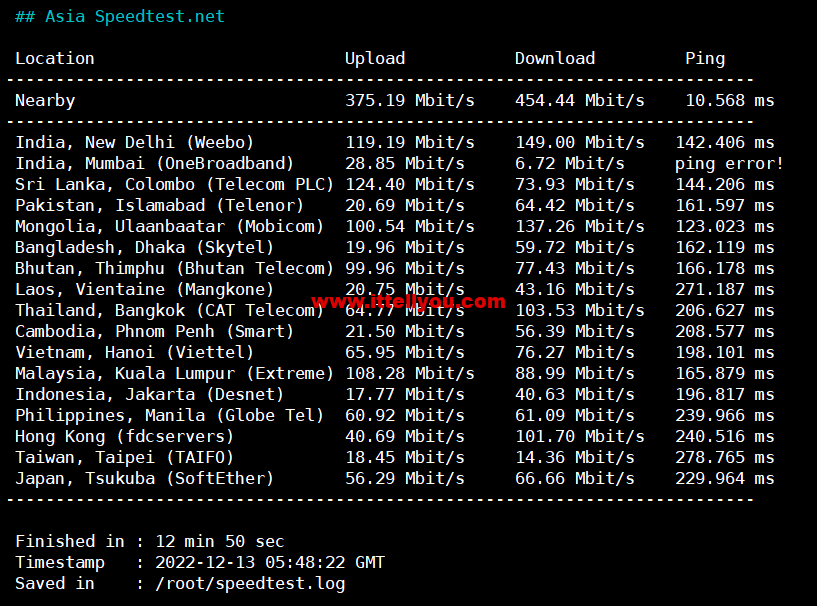817x606 pixels.
Task: Click the 'ping error!' text
Action: [x=729, y=164]
